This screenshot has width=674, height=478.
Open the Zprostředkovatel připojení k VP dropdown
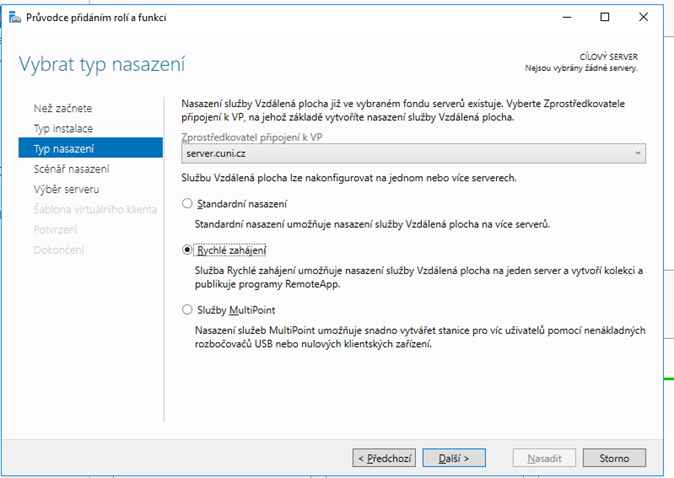tap(412, 152)
